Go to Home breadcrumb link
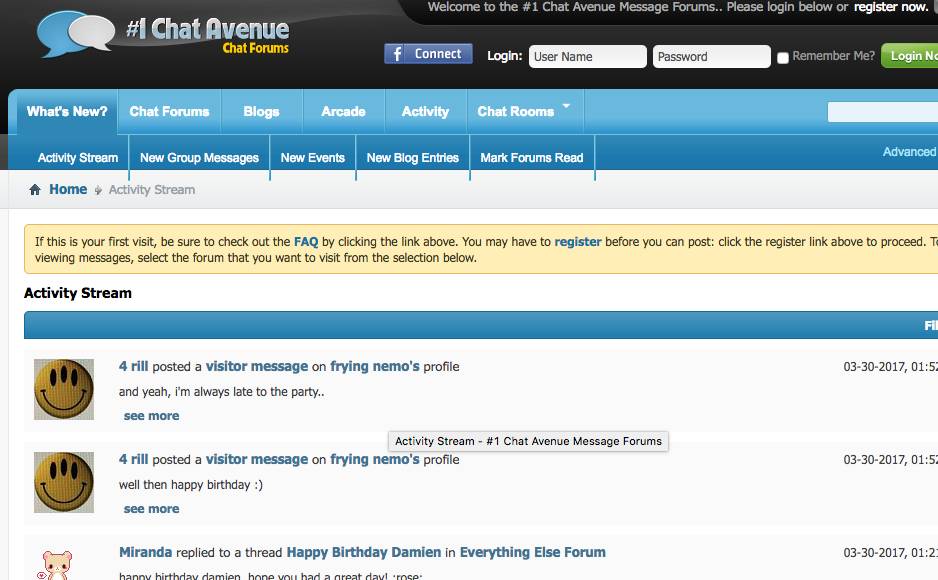 pos(68,190)
